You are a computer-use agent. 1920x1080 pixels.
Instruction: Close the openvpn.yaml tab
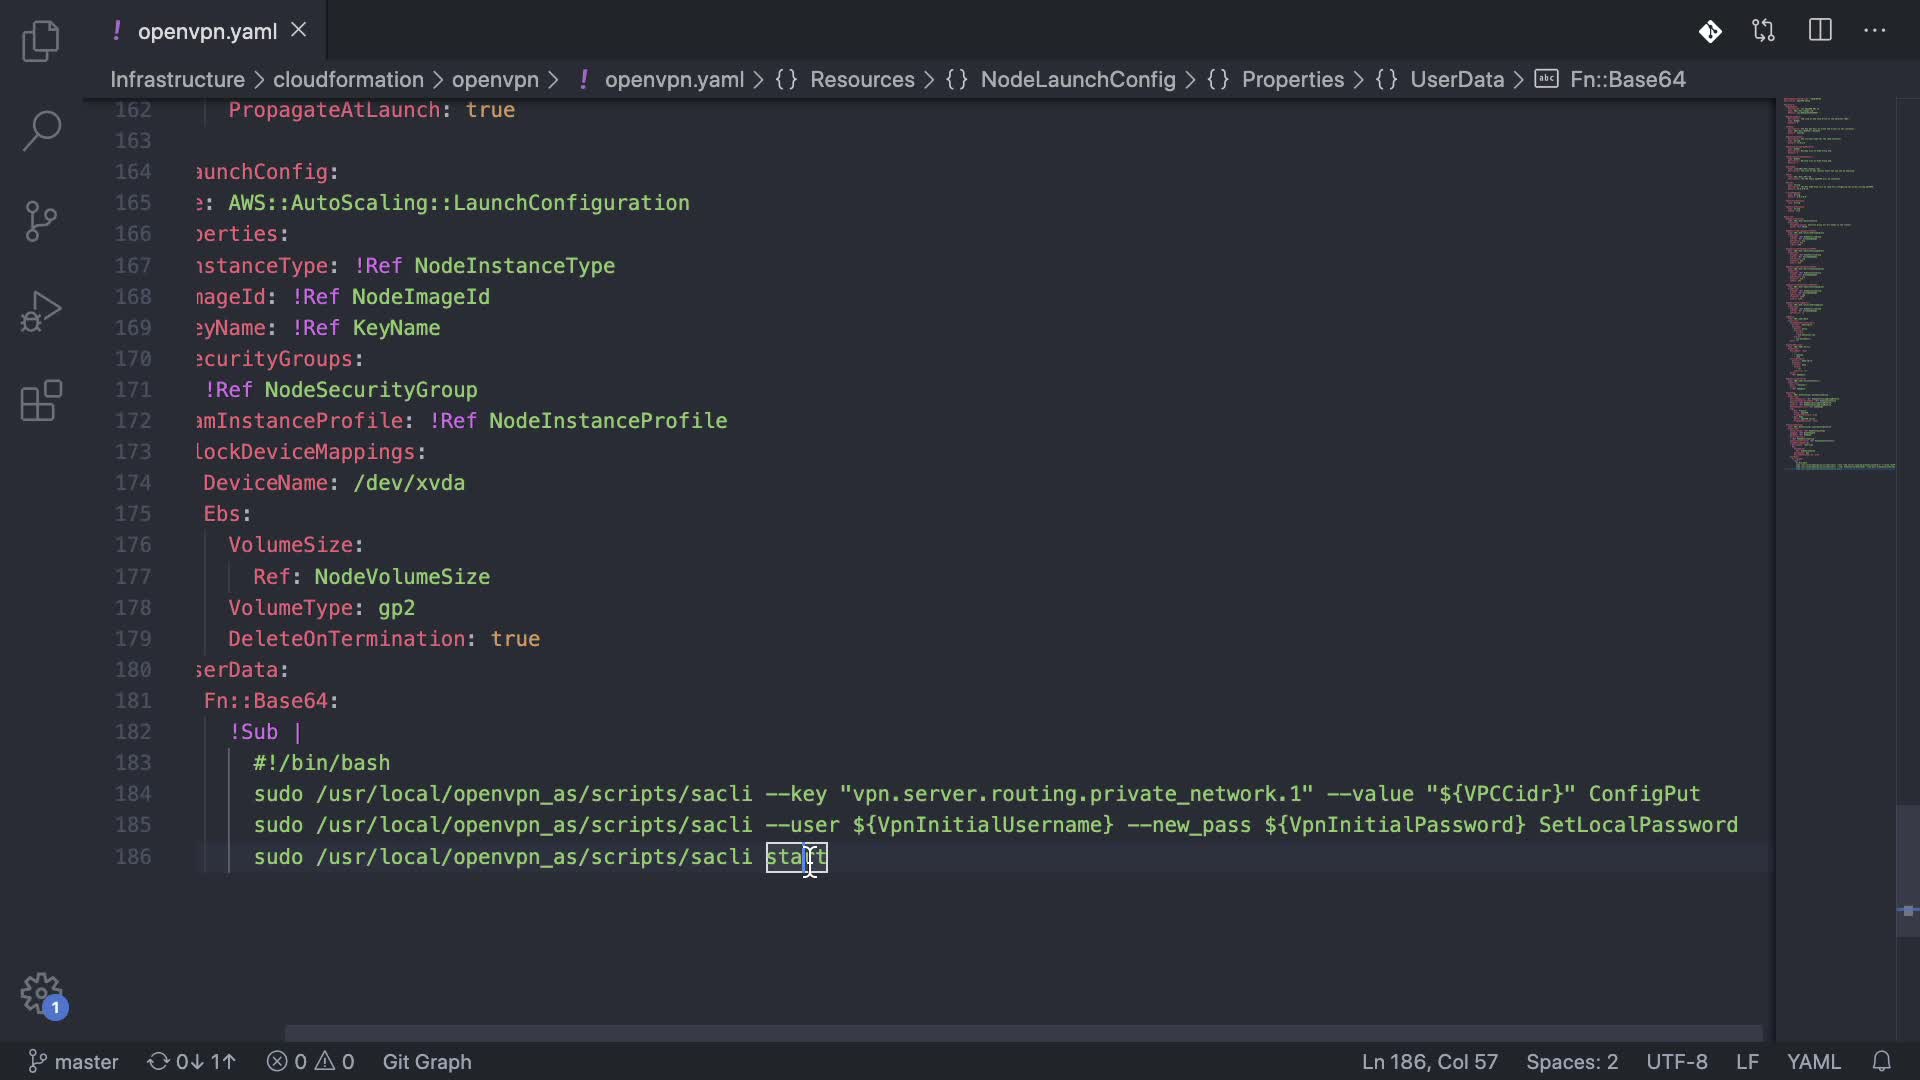[298, 30]
